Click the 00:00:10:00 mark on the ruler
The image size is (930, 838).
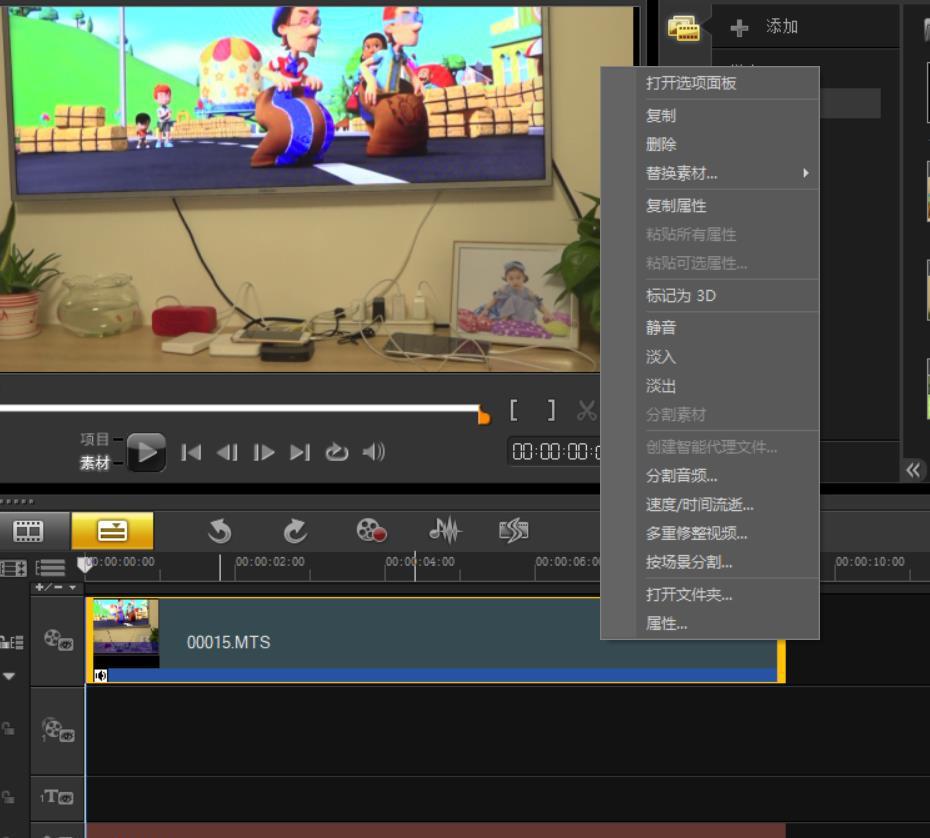pyautogui.click(x=870, y=561)
